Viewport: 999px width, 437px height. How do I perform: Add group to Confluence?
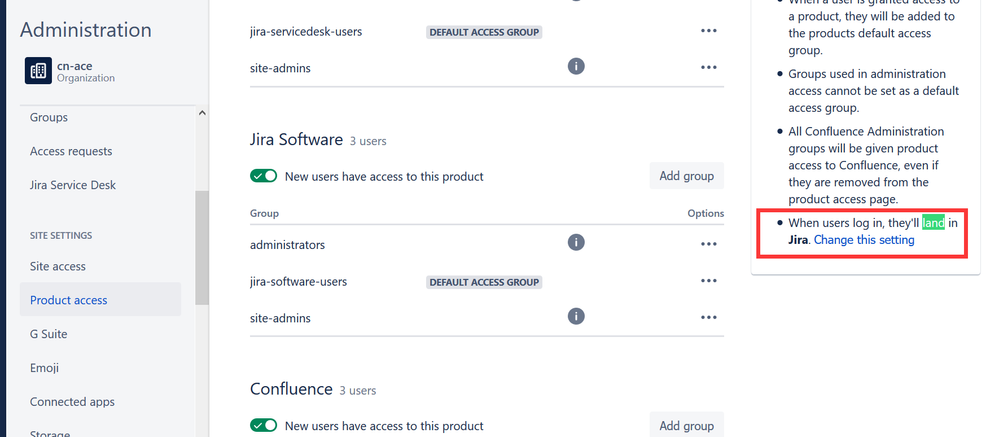[687, 426]
